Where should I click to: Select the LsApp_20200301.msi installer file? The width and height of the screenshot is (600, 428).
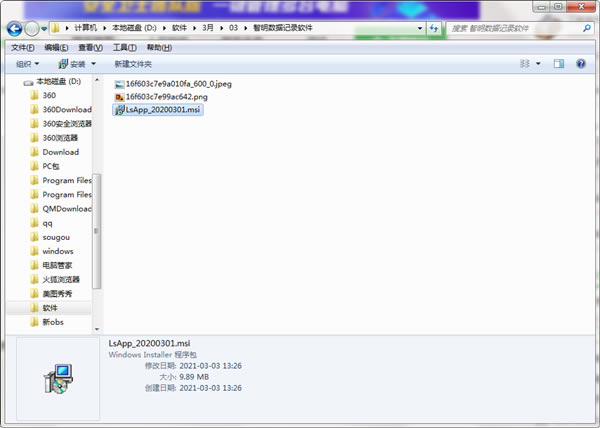[165, 109]
